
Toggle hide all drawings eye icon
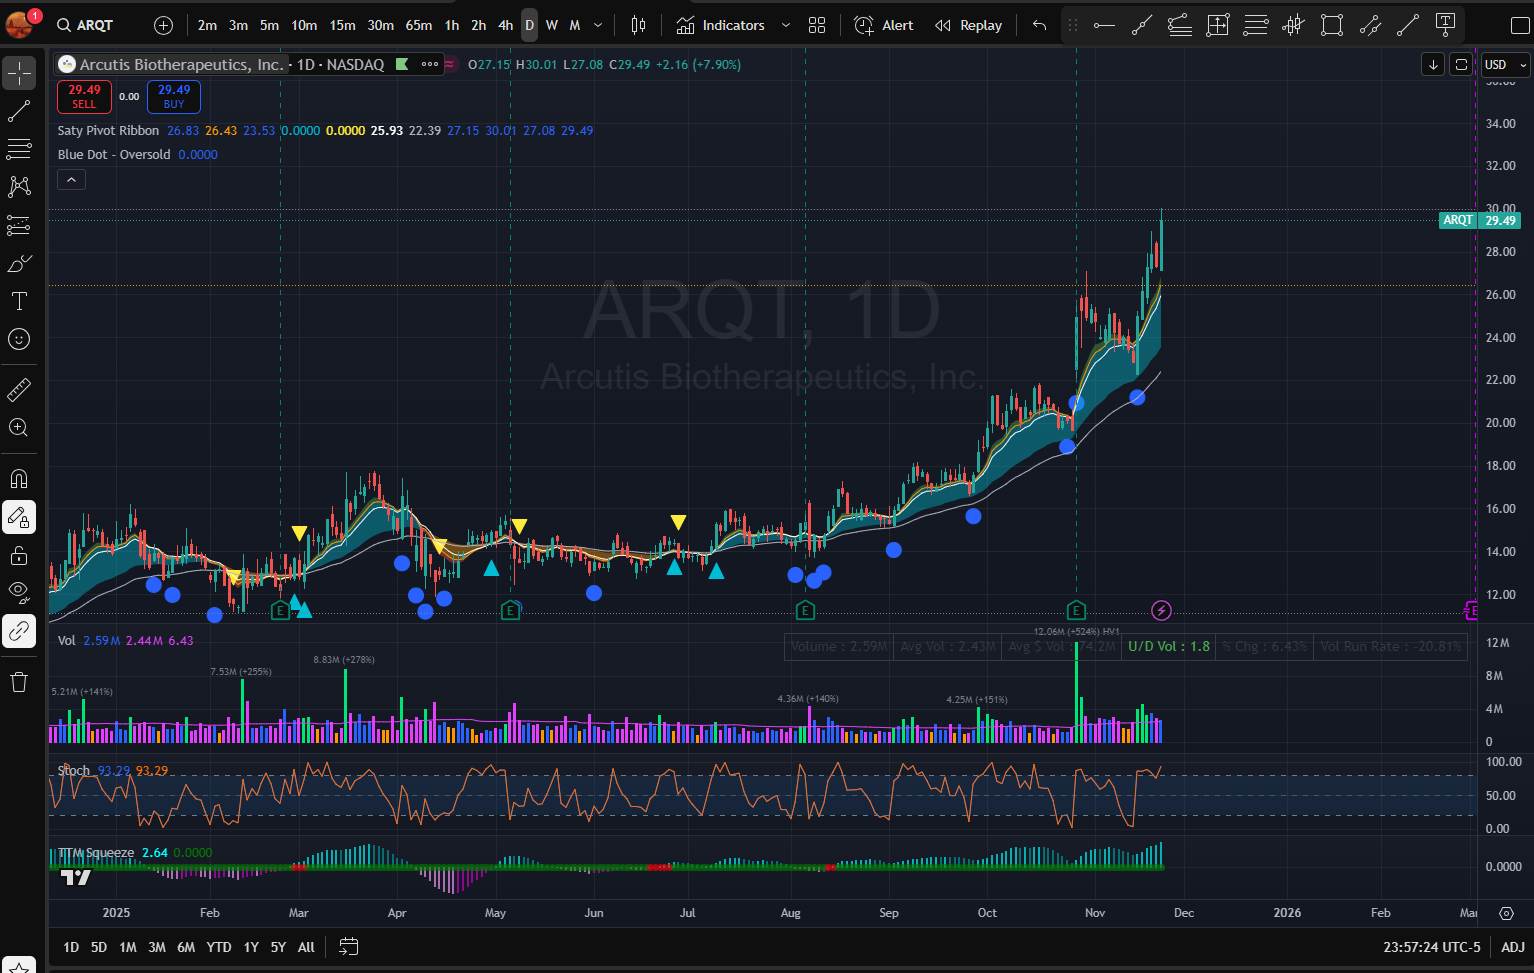click(19, 593)
